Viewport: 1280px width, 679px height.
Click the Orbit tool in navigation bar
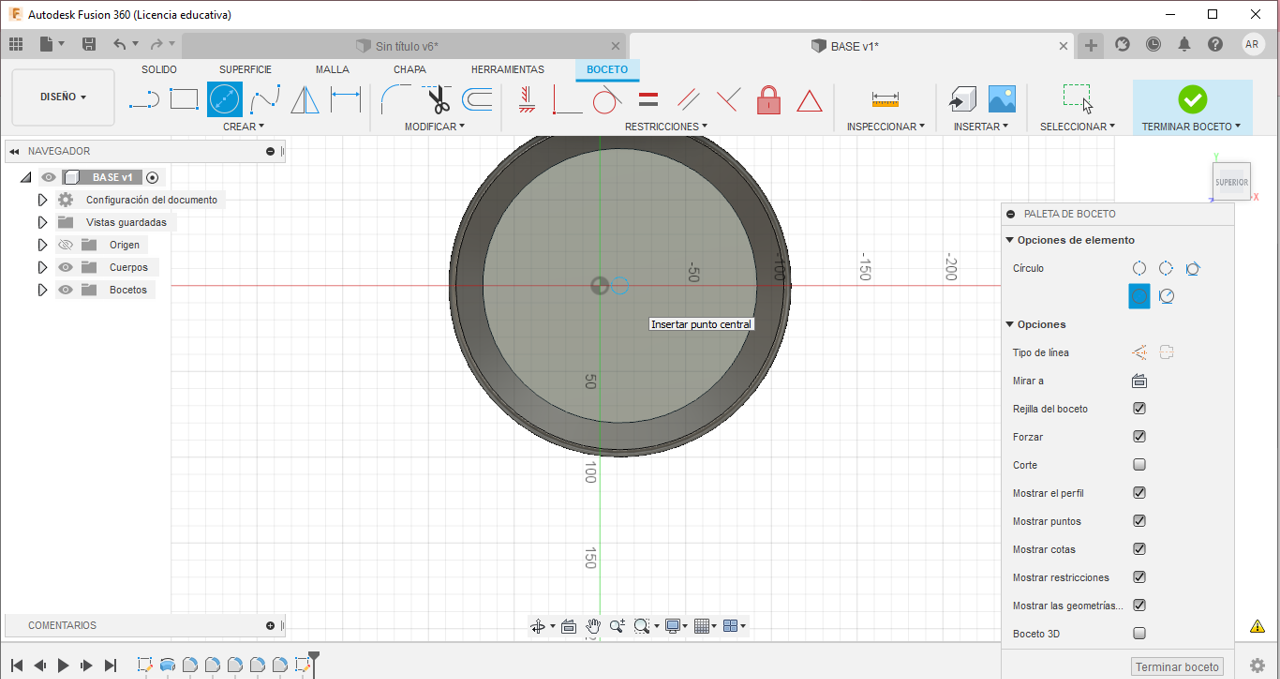pos(538,626)
